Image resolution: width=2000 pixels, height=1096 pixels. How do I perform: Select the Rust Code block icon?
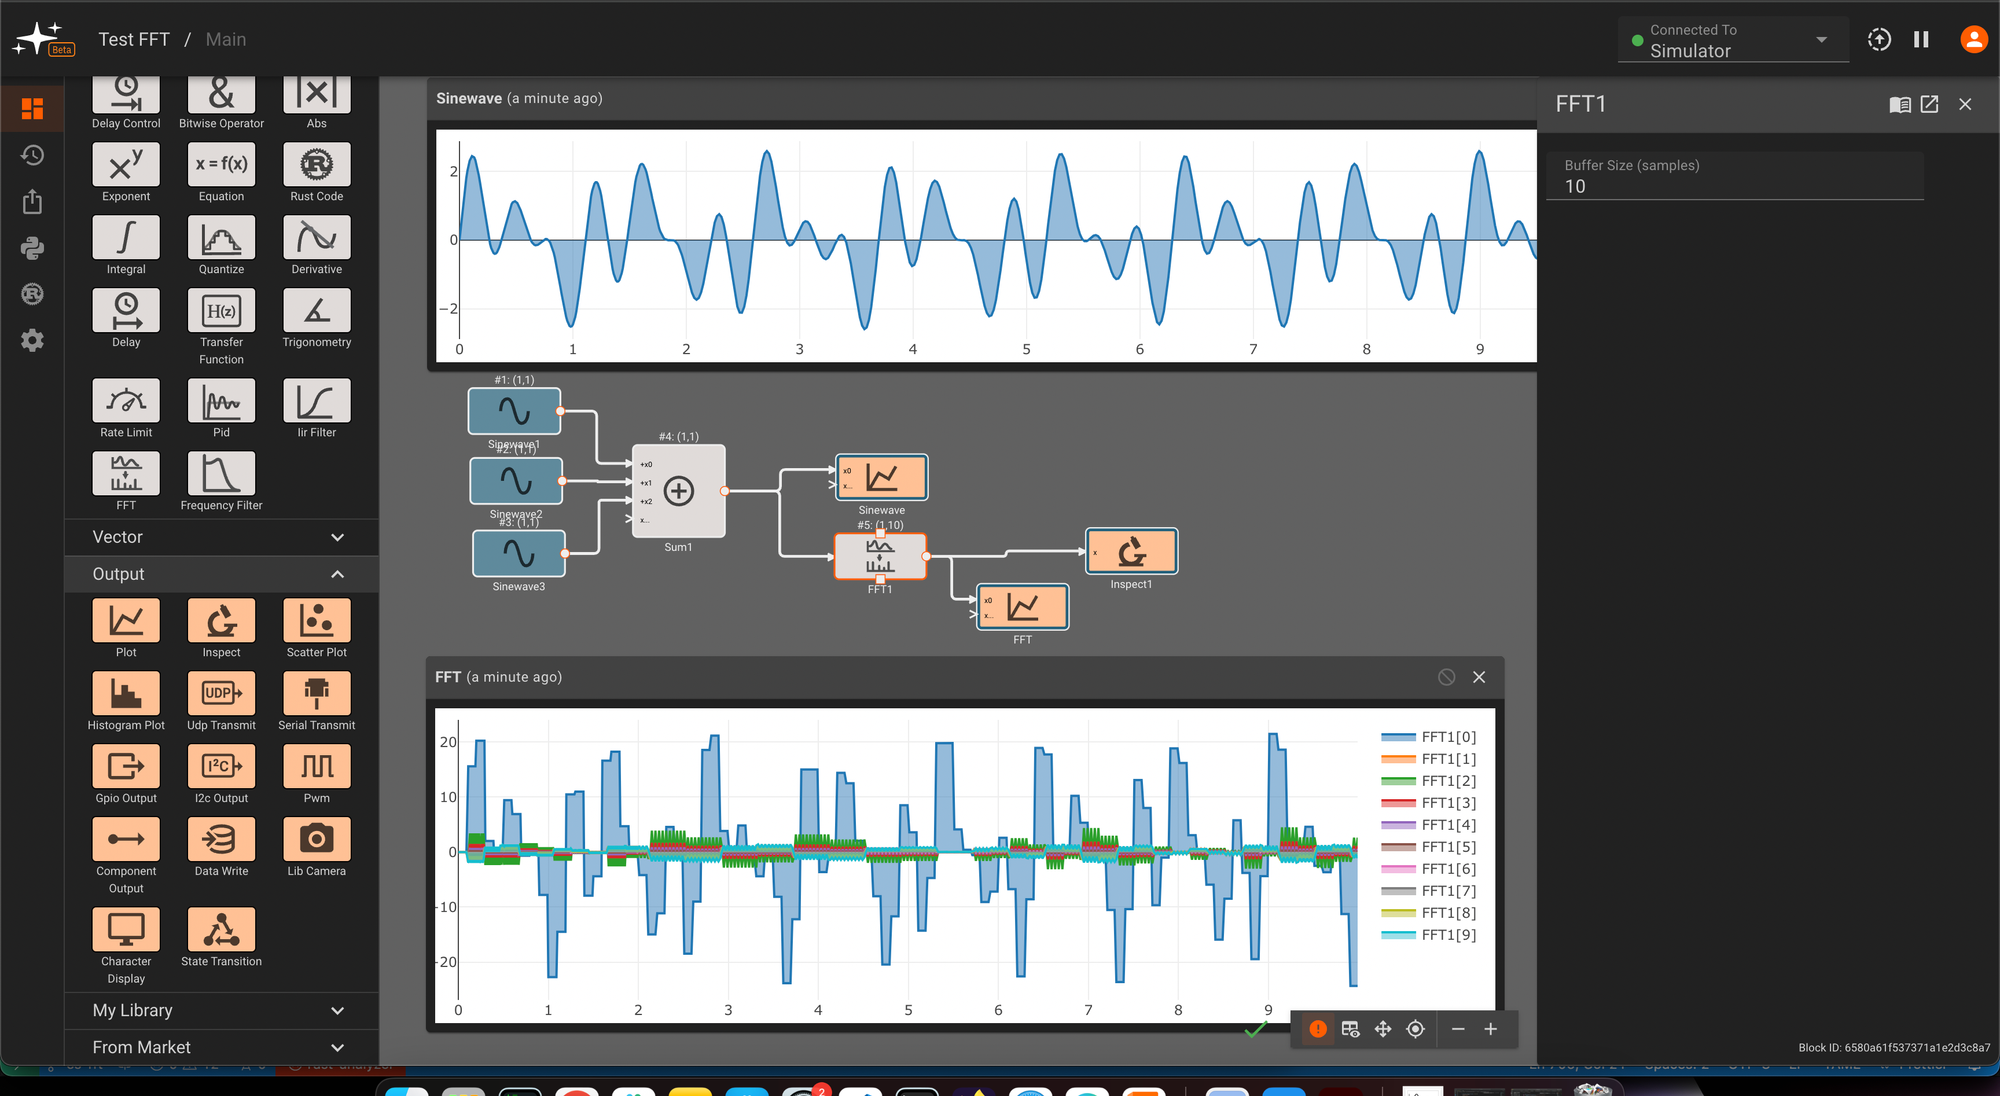click(x=316, y=165)
